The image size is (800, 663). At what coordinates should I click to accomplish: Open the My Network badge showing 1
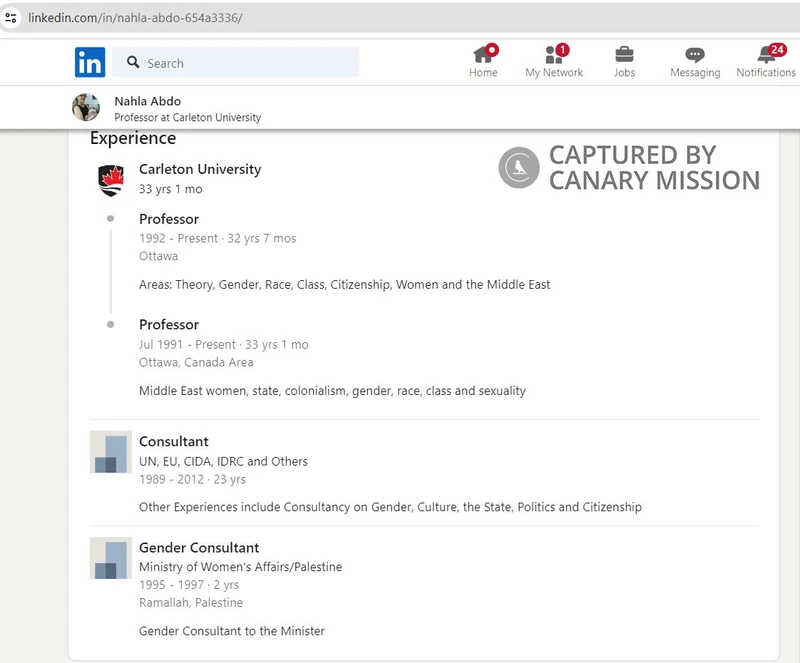562,47
